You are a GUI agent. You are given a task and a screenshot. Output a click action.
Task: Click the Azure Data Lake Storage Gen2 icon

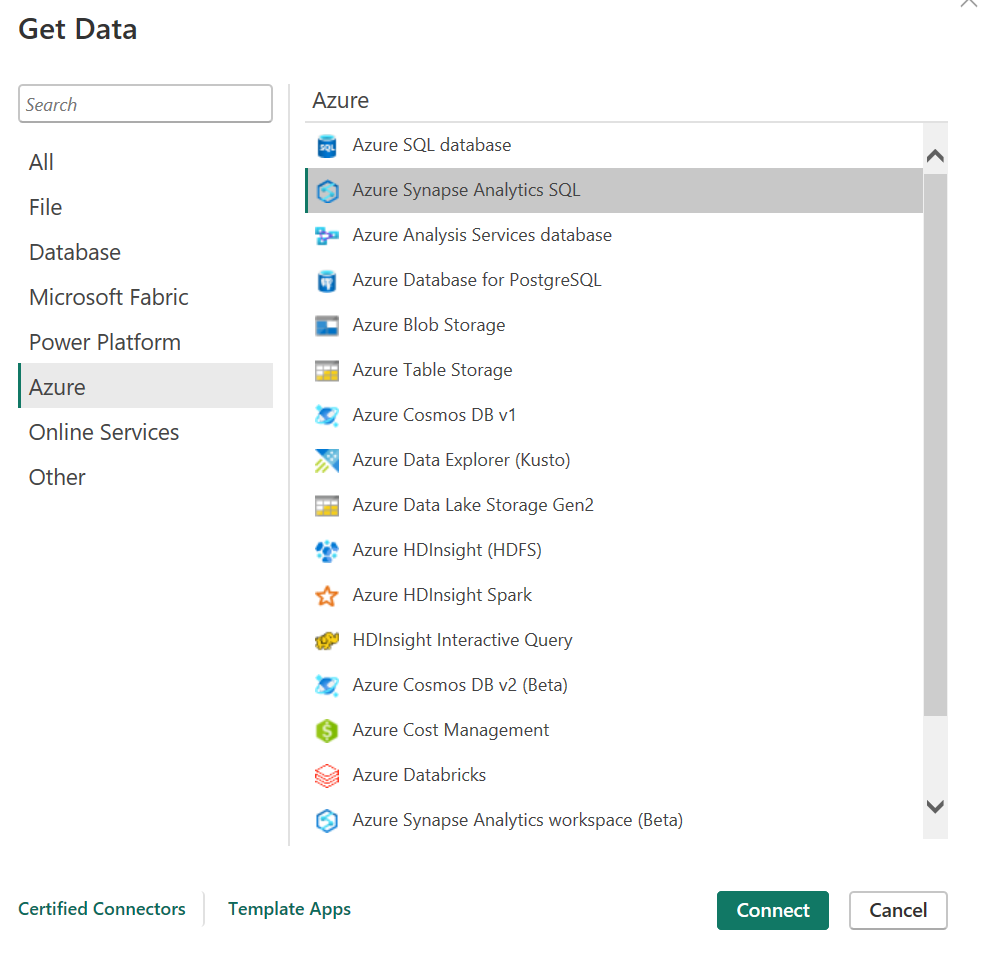pos(327,505)
